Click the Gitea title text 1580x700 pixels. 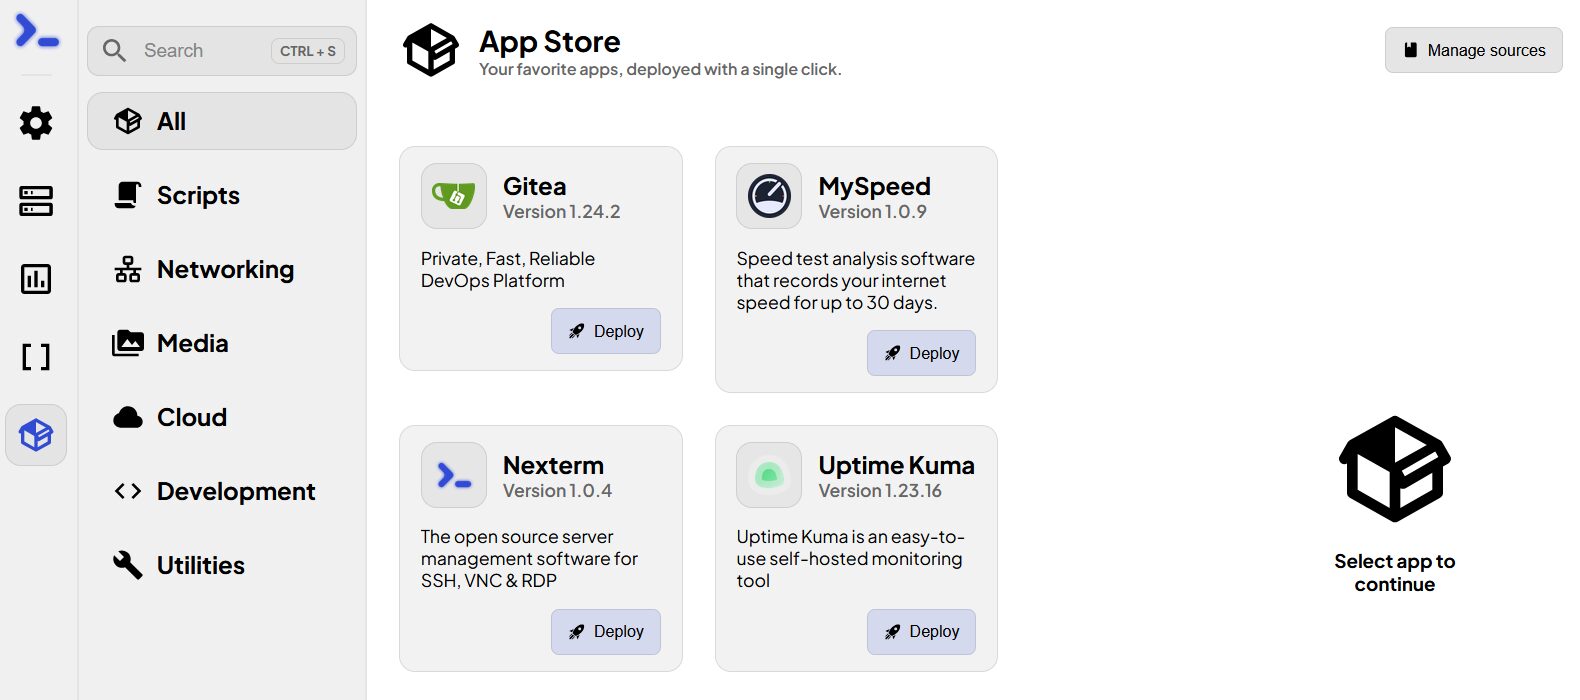coord(534,186)
